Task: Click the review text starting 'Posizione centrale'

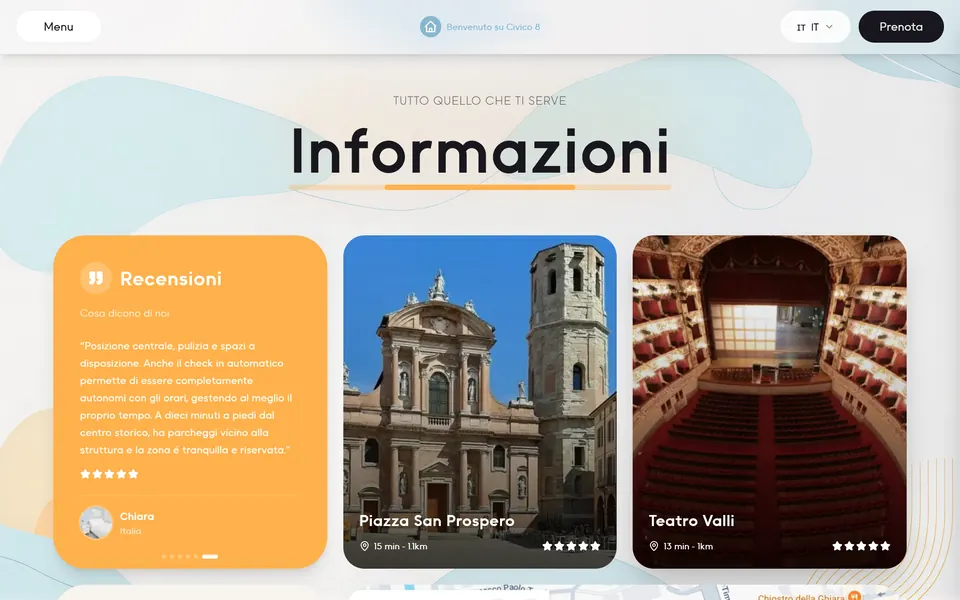Action: click(186, 398)
